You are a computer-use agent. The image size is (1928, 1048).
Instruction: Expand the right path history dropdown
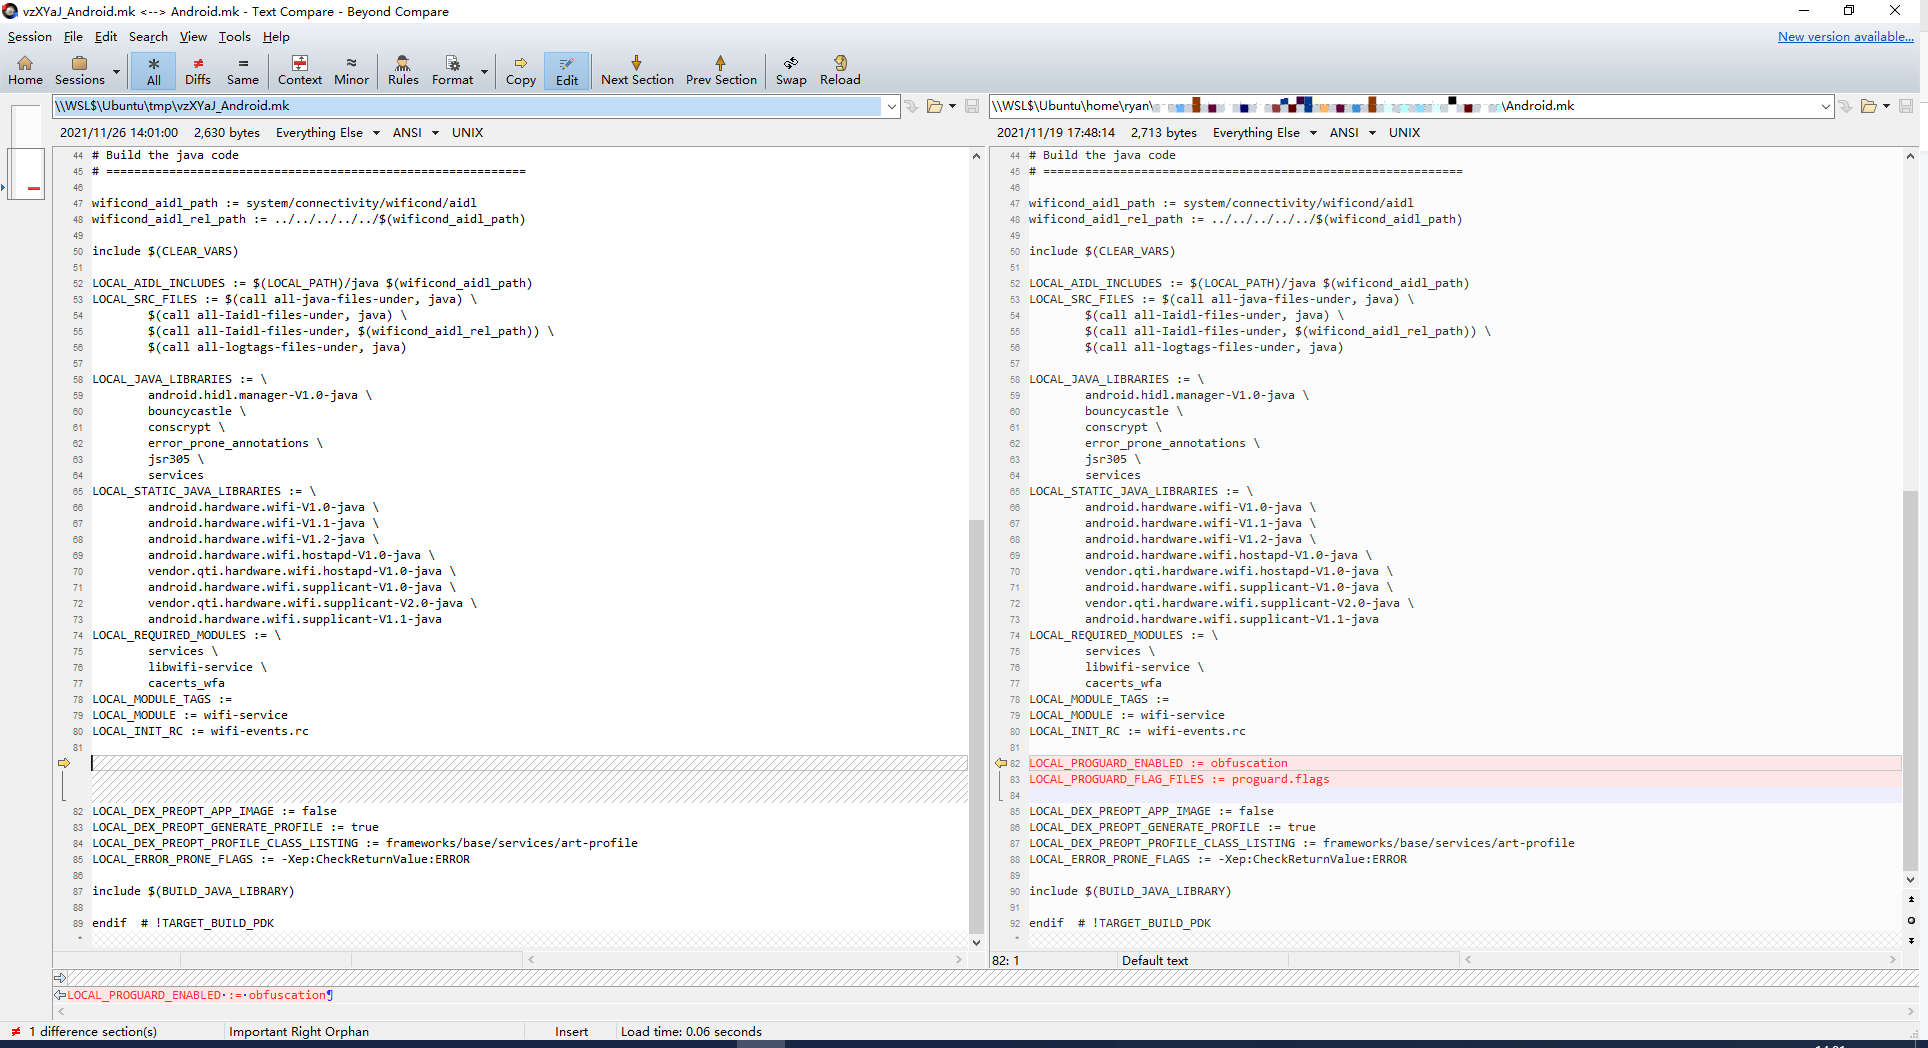[x=1826, y=106]
